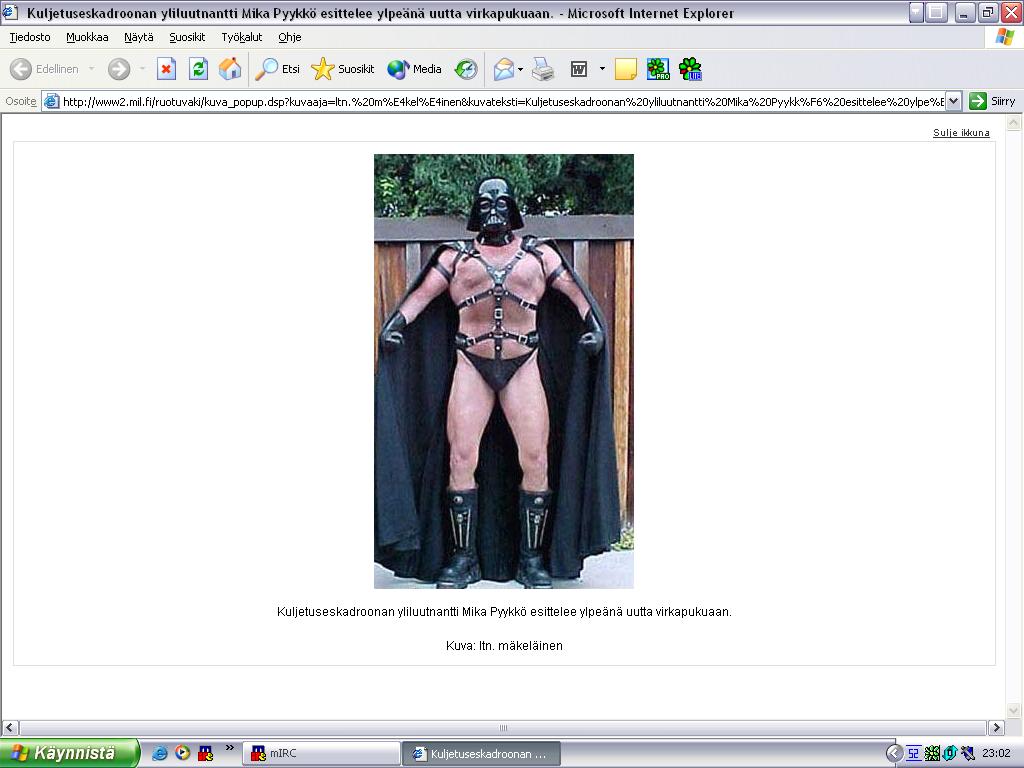Open the Media panel
Viewport: 1024px width, 768px height.
(415, 69)
